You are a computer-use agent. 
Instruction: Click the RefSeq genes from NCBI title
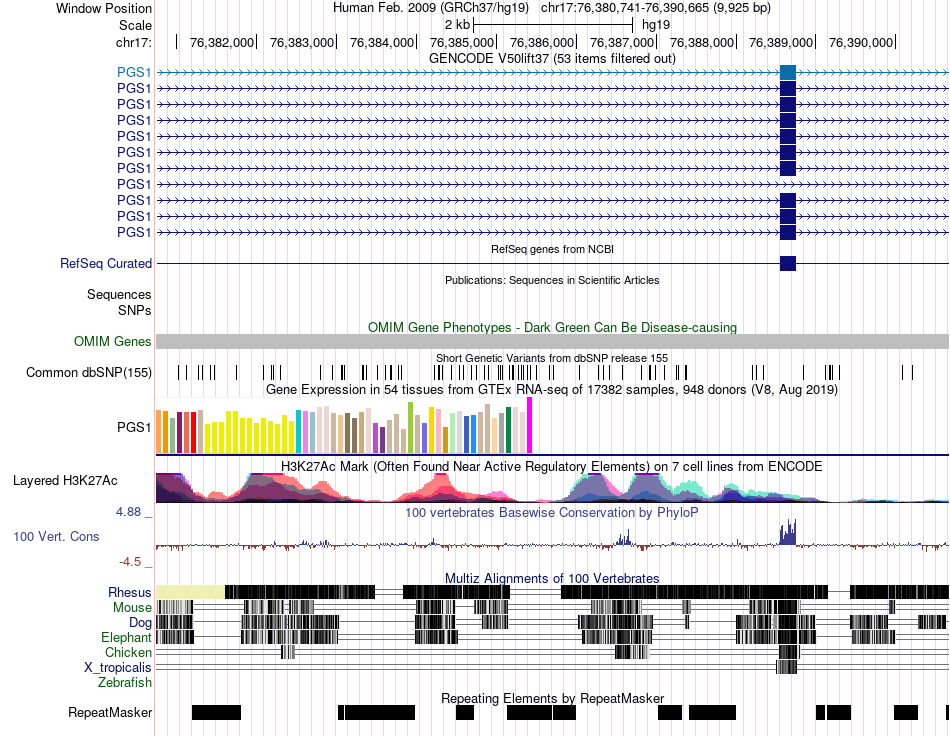coord(553,249)
